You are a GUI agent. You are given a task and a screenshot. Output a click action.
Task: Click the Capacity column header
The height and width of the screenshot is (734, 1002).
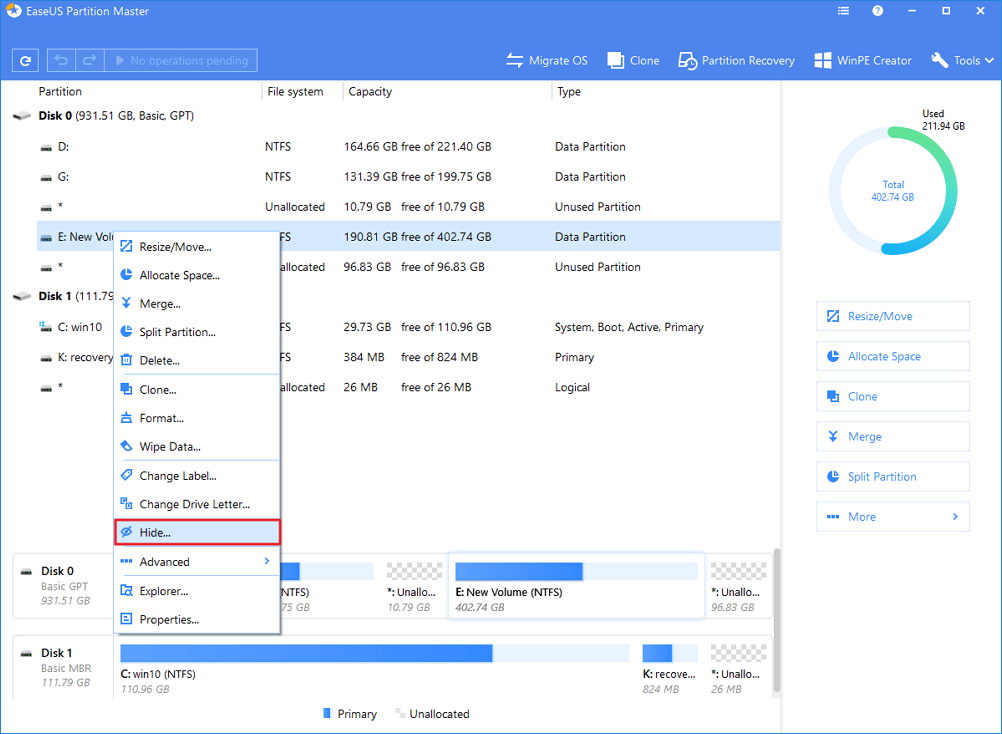tap(370, 91)
